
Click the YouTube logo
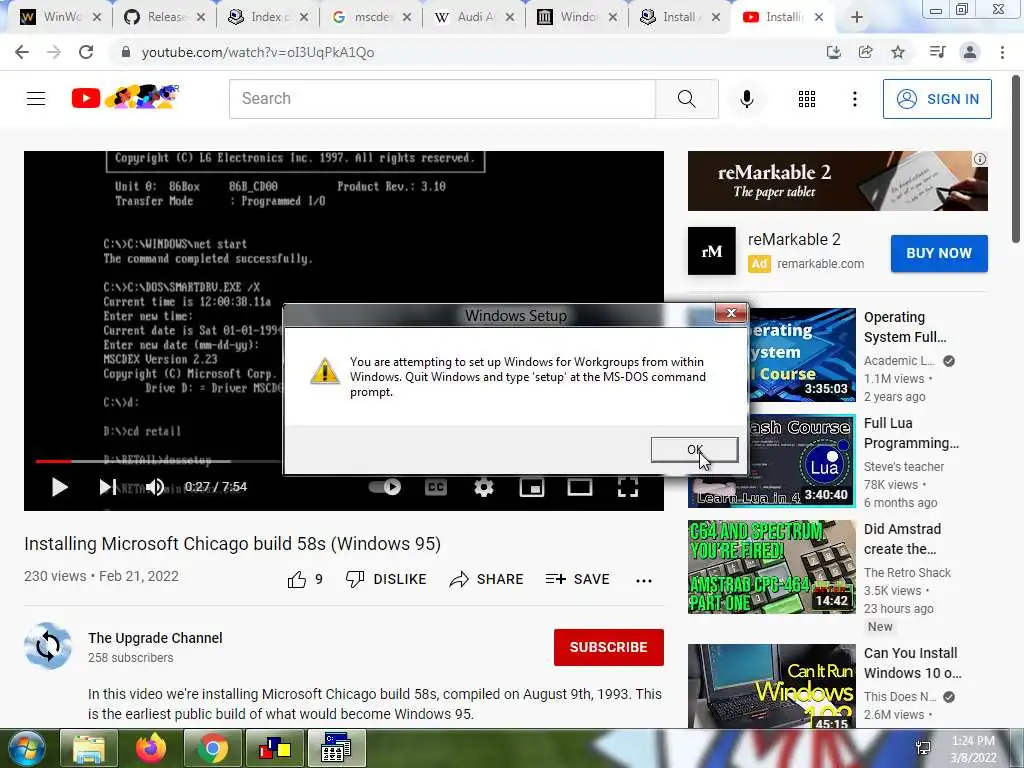[x=124, y=97]
